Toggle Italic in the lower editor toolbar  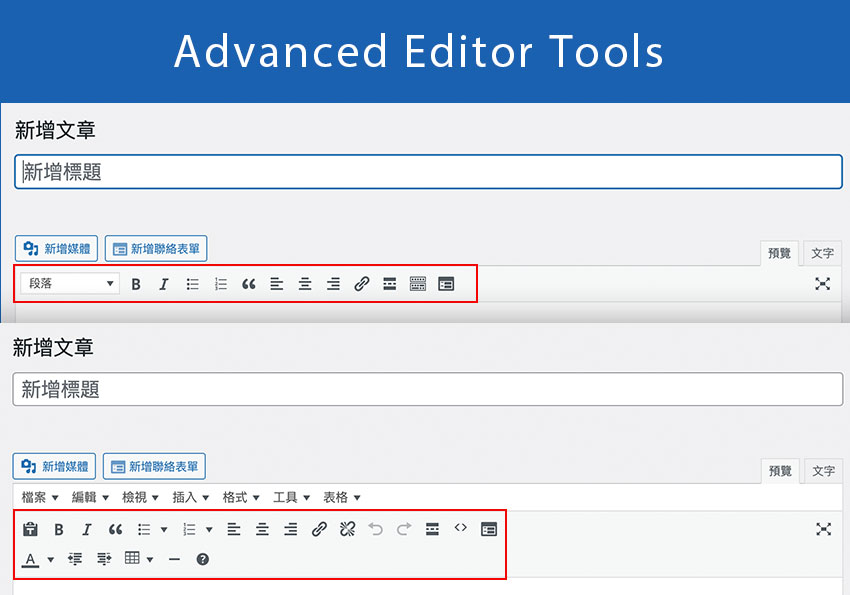point(87,529)
